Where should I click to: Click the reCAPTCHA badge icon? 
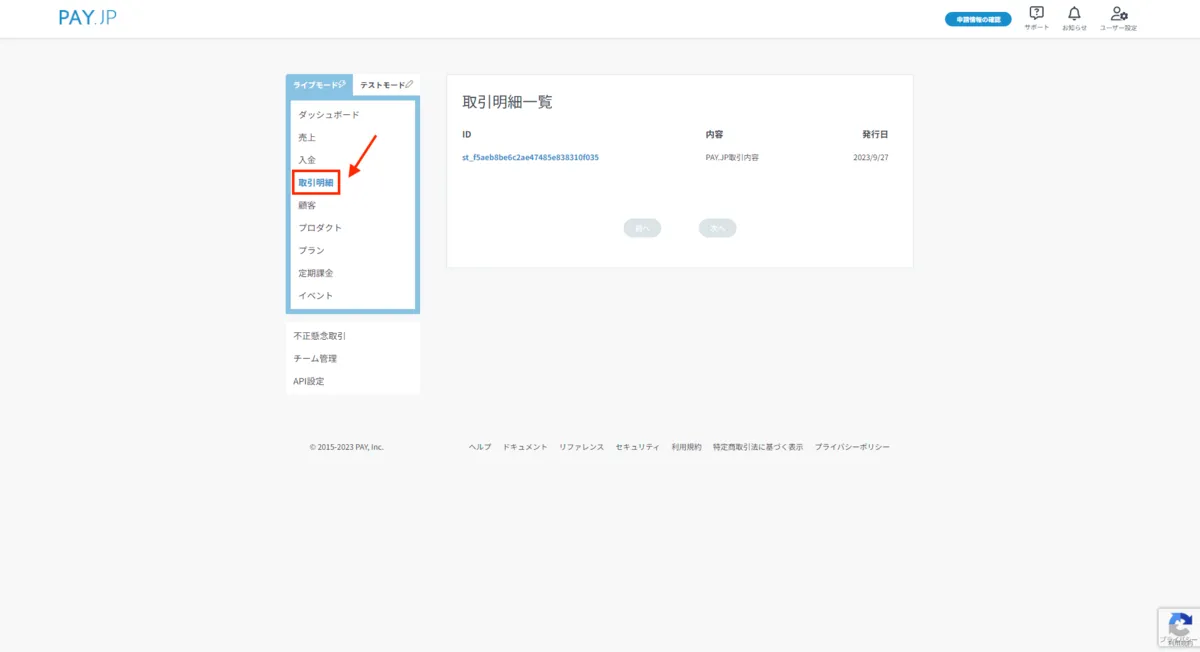click(x=1178, y=626)
